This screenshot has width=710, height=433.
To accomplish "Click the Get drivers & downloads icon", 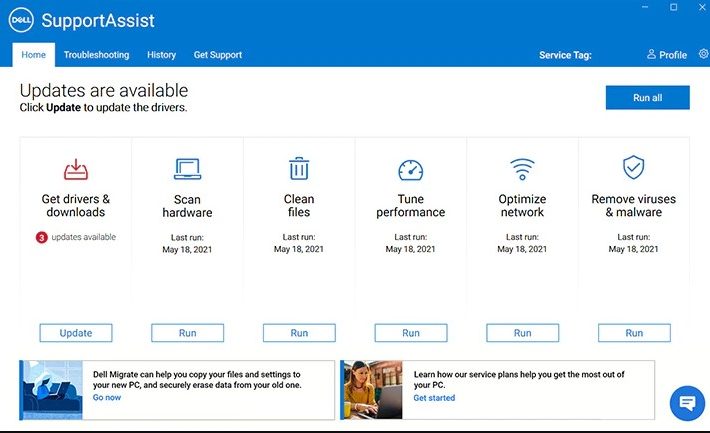I will [x=76, y=169].
